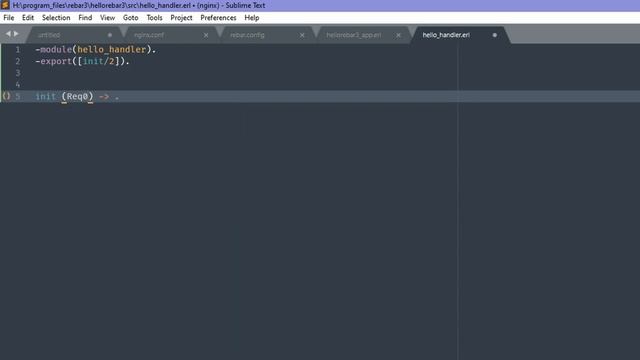Click the hello_handler module name in code
640x360 pixels.
click(x=111, y=49)
